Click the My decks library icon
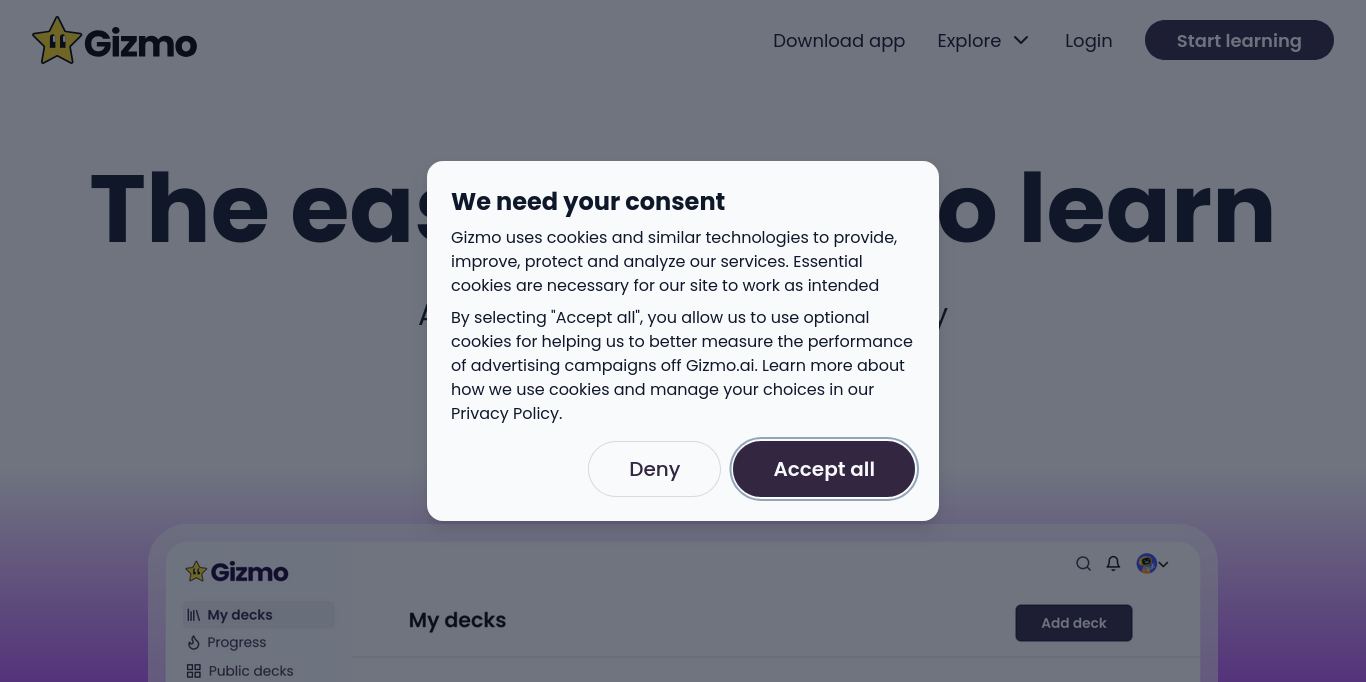1366x682 pixels. 193,614
